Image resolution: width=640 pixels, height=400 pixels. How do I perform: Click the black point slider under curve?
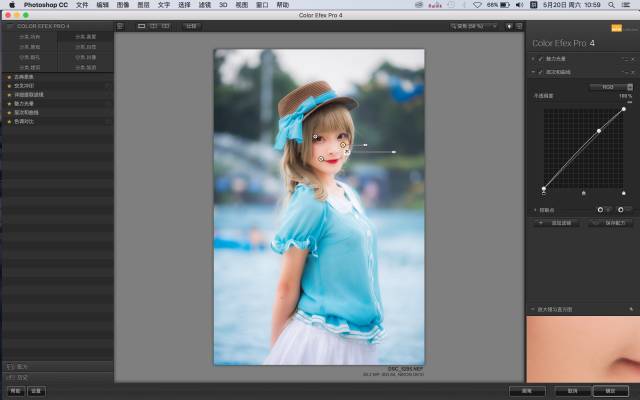[544, 193]
